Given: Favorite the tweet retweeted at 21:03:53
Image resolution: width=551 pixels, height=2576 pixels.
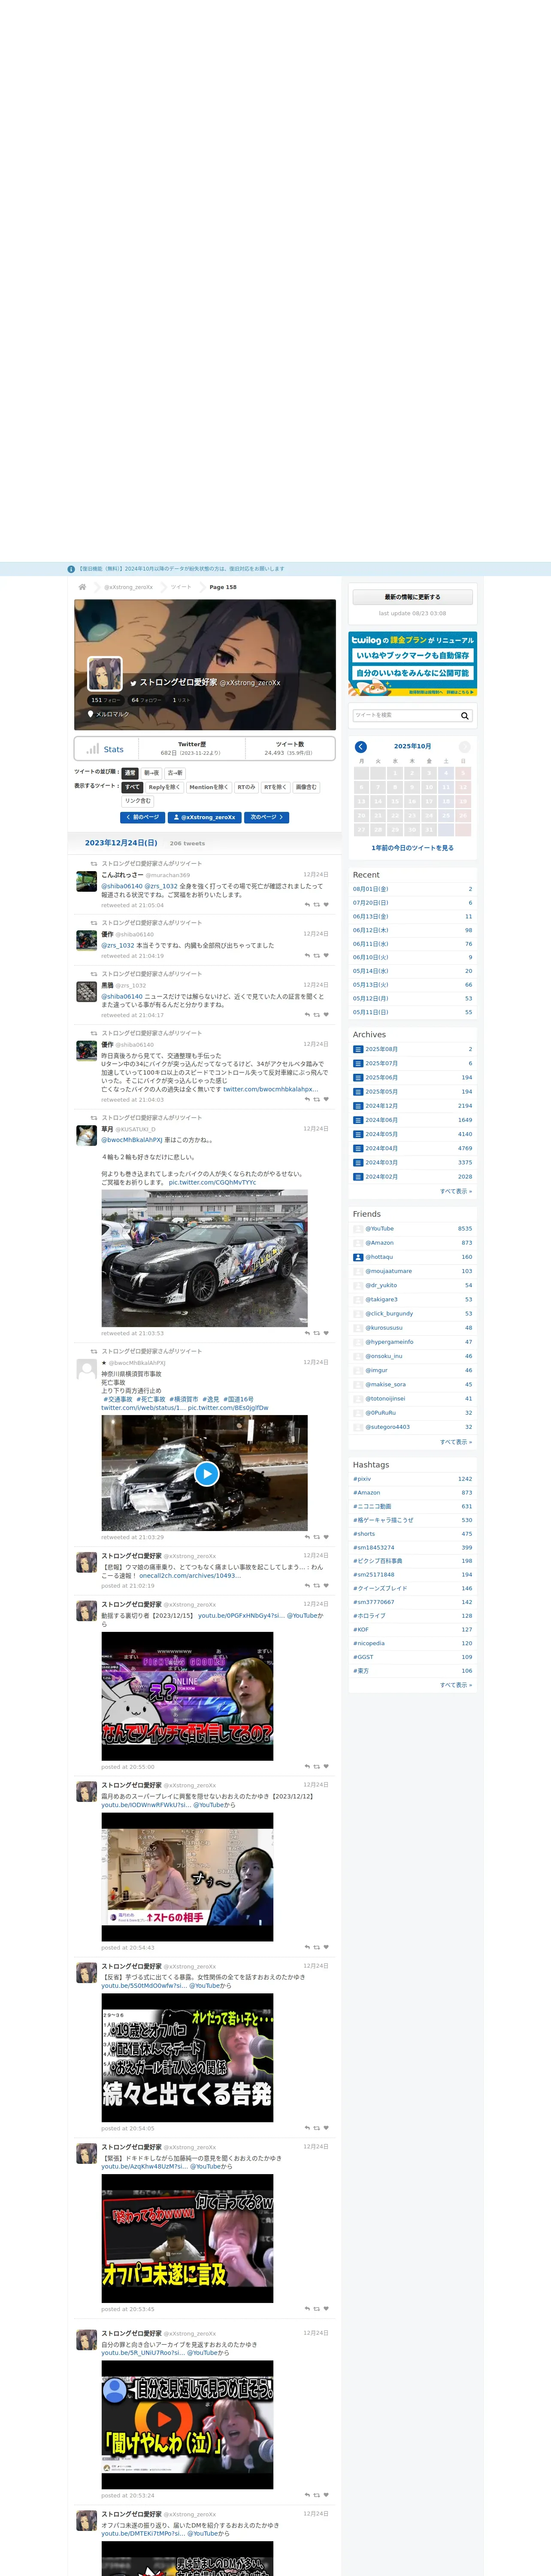Looking at the screenshot, I should (x=326, y=1333).
